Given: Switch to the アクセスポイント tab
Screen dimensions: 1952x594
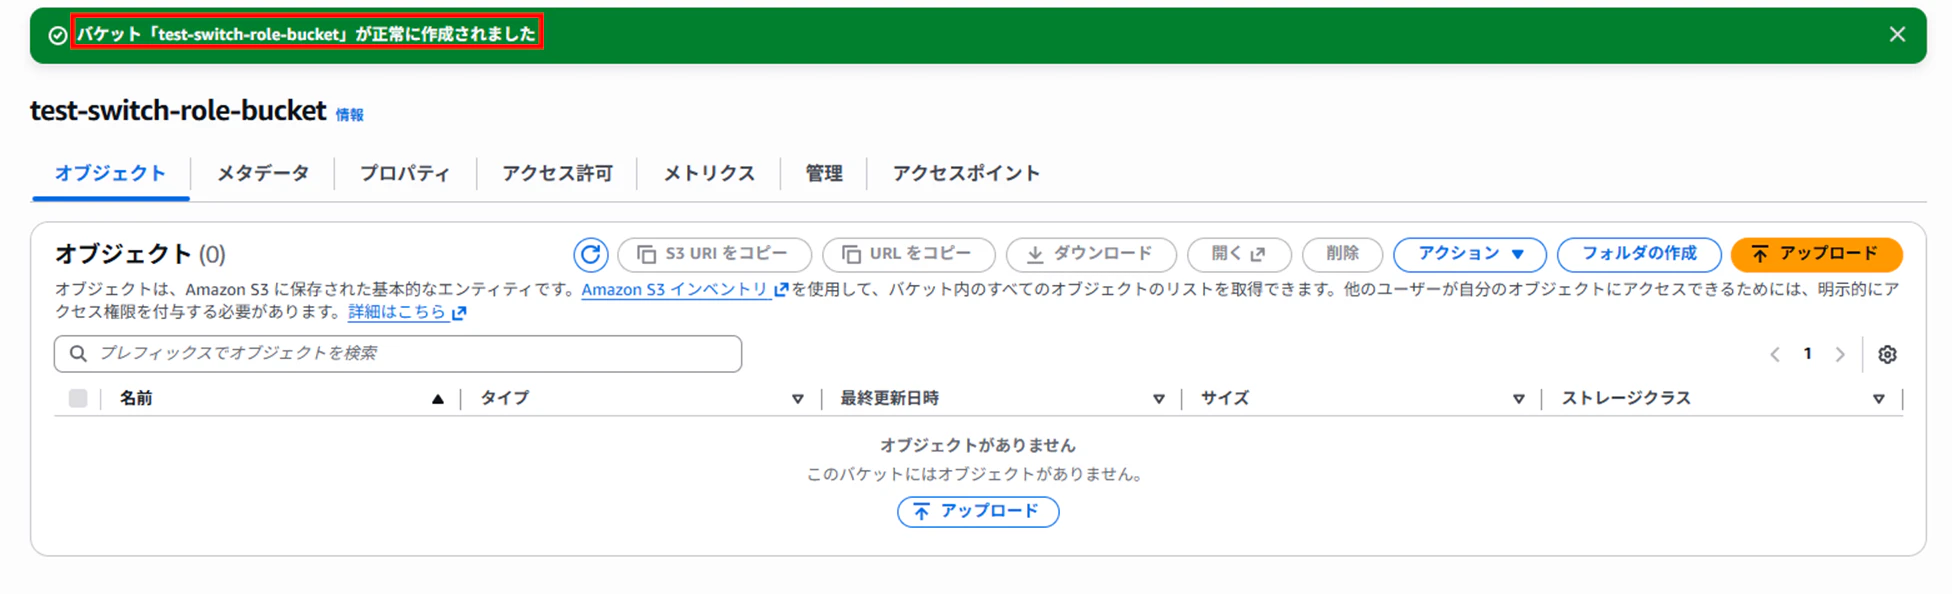Looking at the screenshot, I should (x=966, y=173).
